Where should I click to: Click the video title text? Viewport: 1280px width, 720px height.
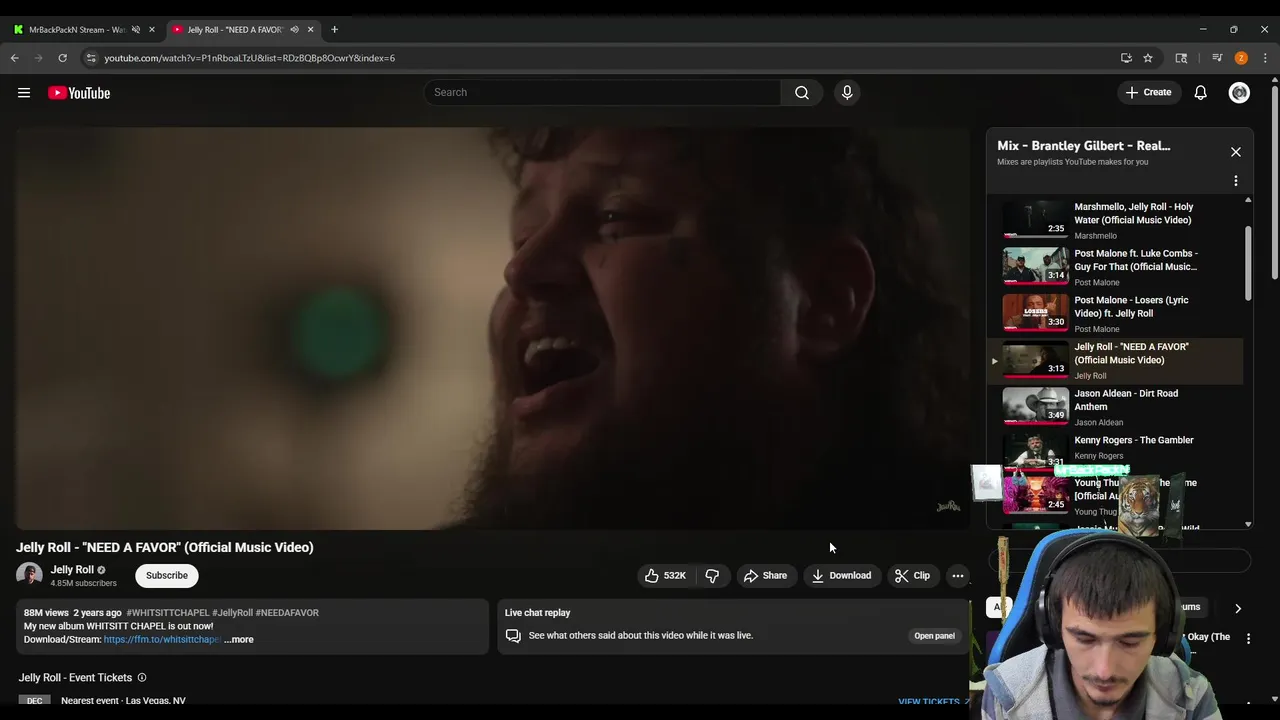pyautogui.click(x=165, y=547)
